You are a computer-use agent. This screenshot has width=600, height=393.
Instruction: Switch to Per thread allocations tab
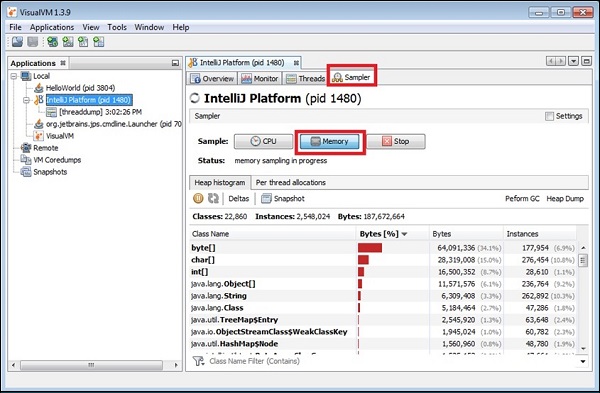291,183
